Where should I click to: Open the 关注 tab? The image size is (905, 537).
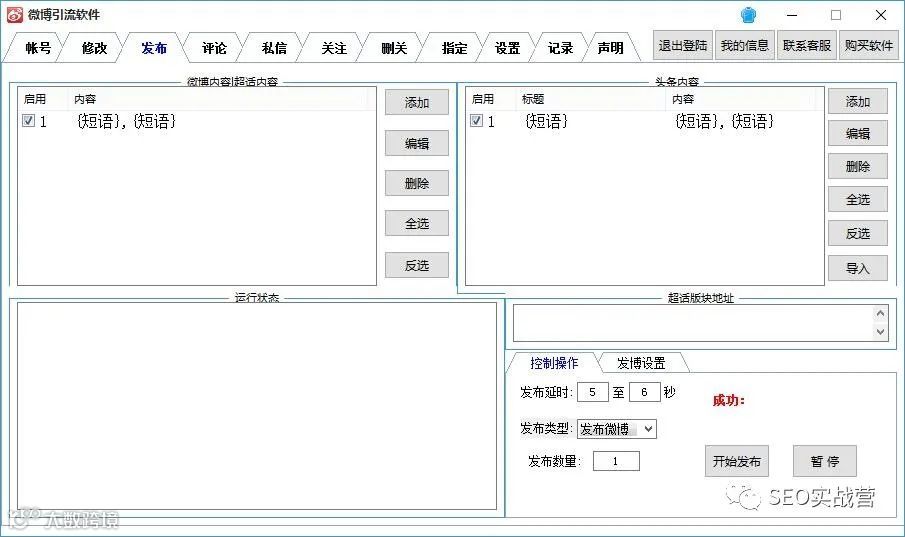click(334, 48)
